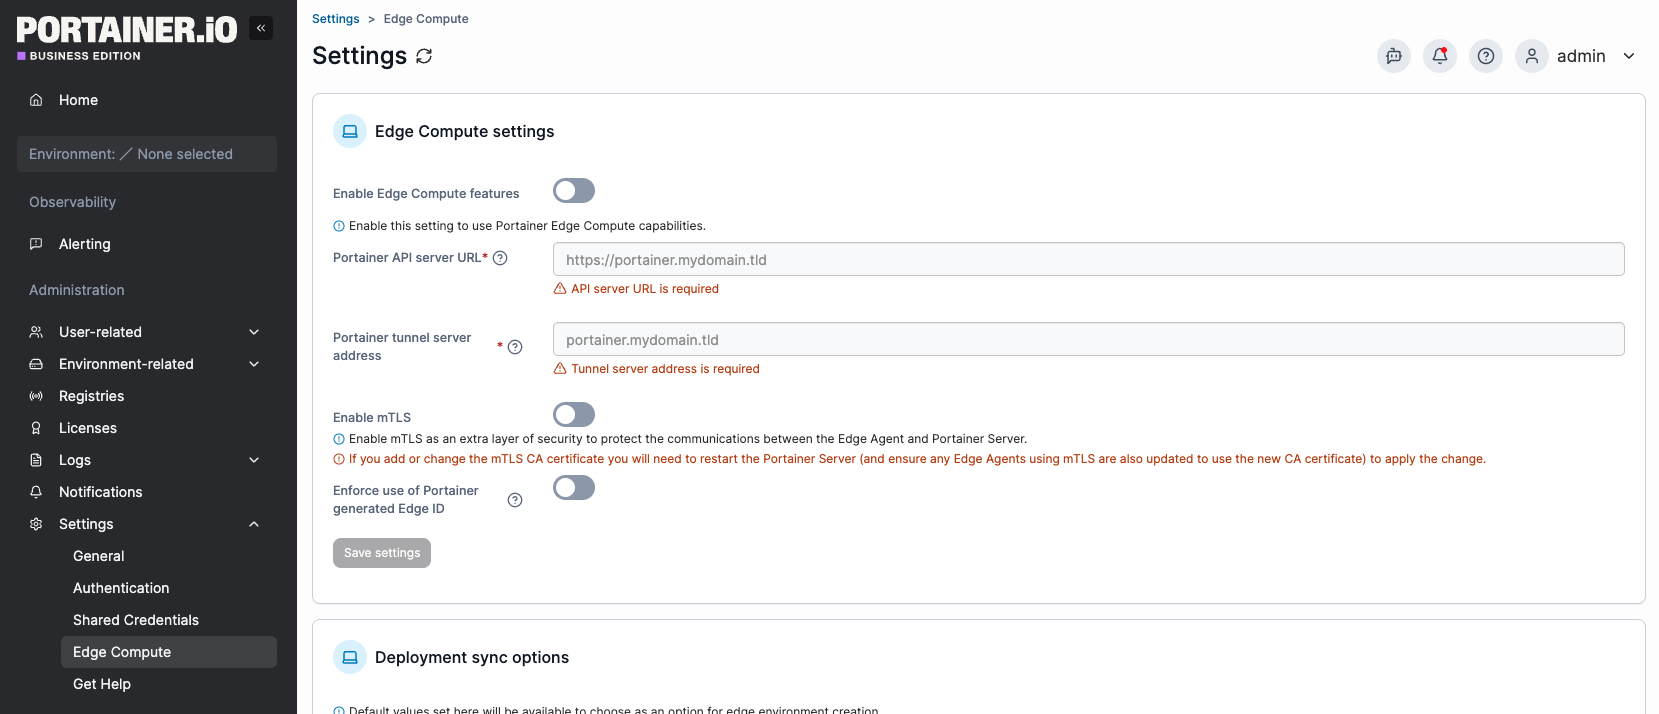The height and width of the screenshot is (714, 1659).
Task: Expand the Environment-related menu chevron
Action: tap(254, 364)
